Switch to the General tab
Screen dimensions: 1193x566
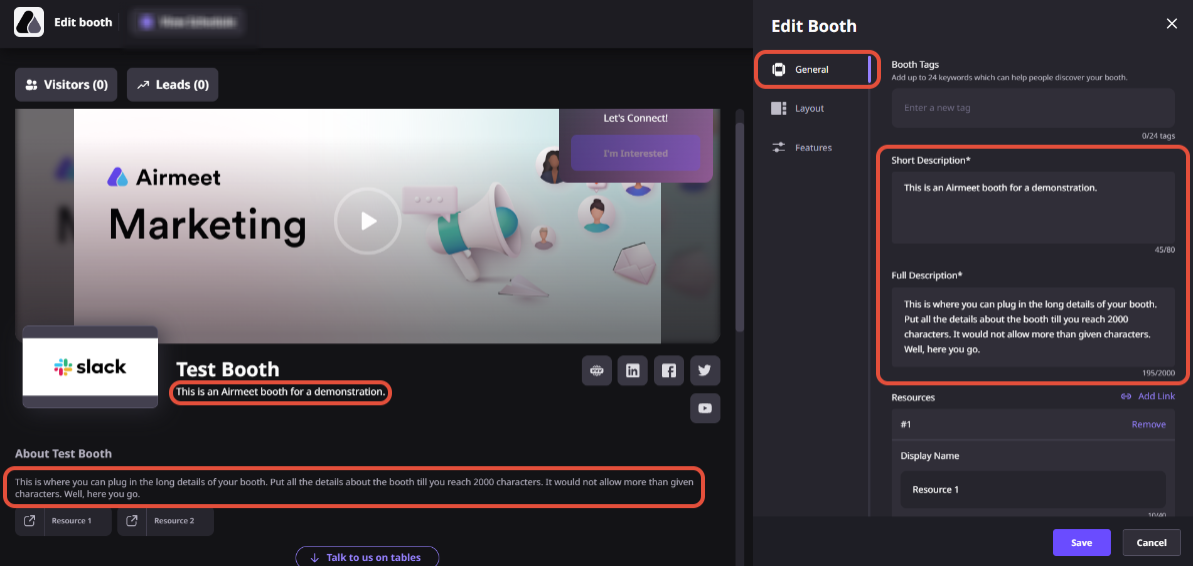(813, 69)
